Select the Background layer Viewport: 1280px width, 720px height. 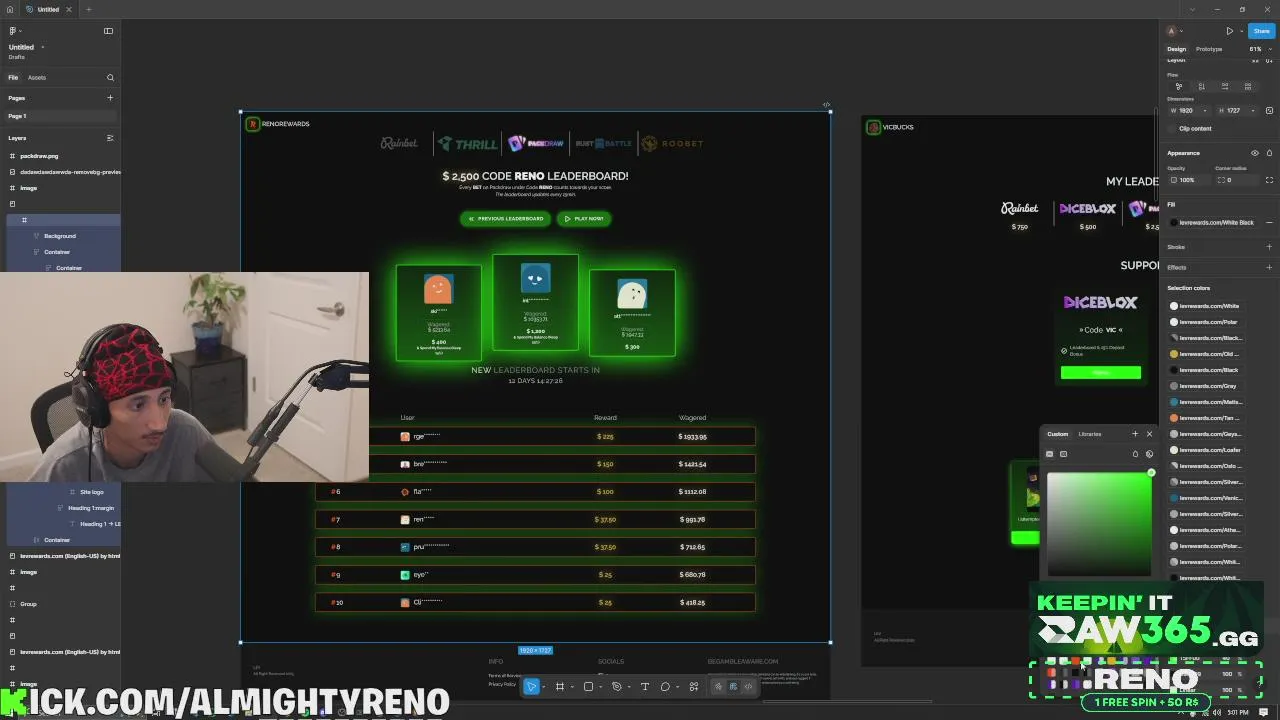point(60,236)
